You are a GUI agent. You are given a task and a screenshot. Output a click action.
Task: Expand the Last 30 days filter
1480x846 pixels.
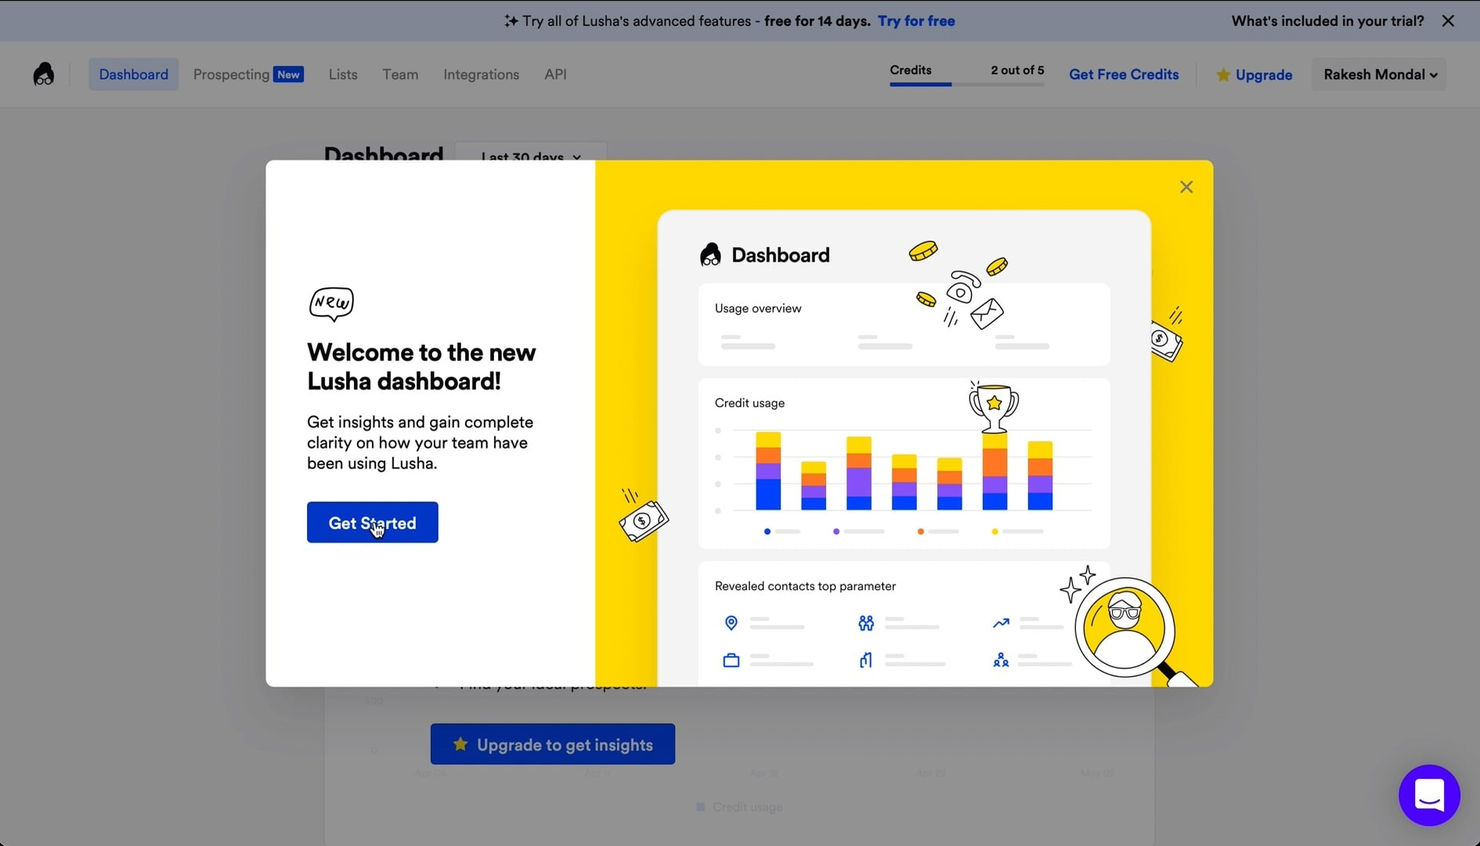coord(530,157)
